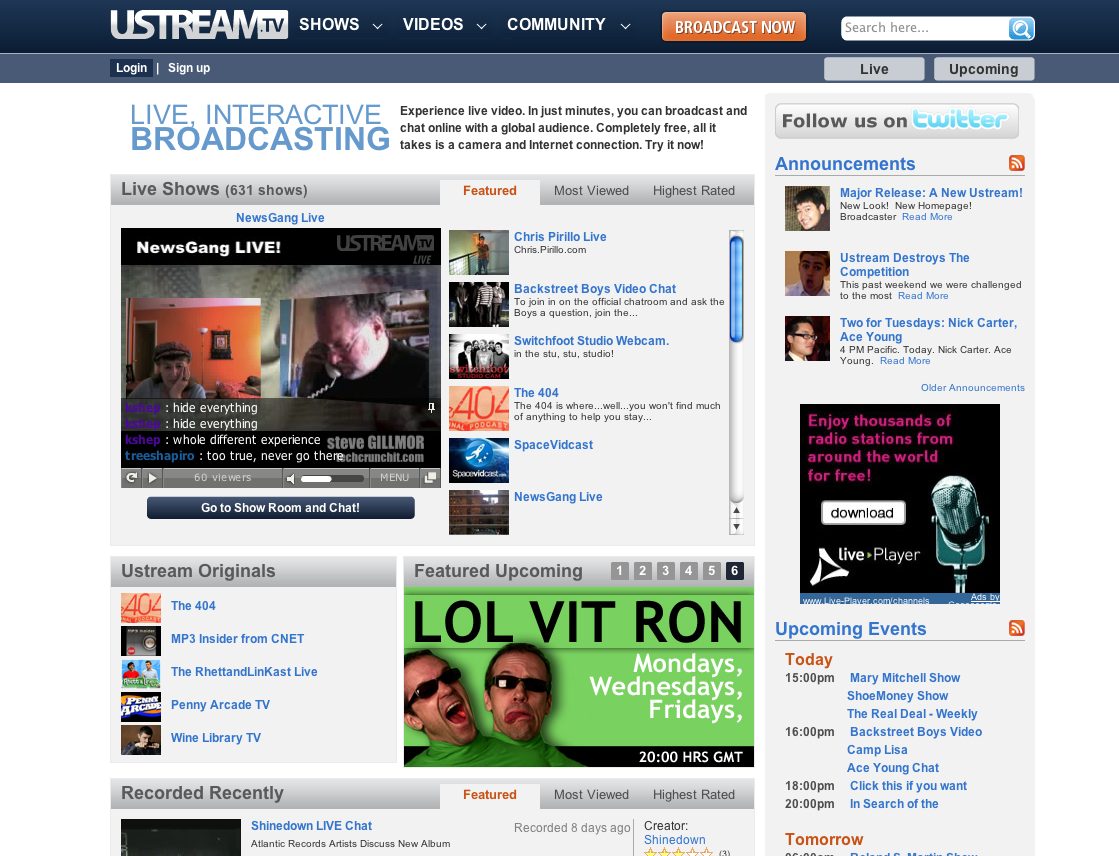Open the Announcements RSS feed icon
This screenshot has height=856, width=1119.
pyautogui.click(x=1017, y=163)
